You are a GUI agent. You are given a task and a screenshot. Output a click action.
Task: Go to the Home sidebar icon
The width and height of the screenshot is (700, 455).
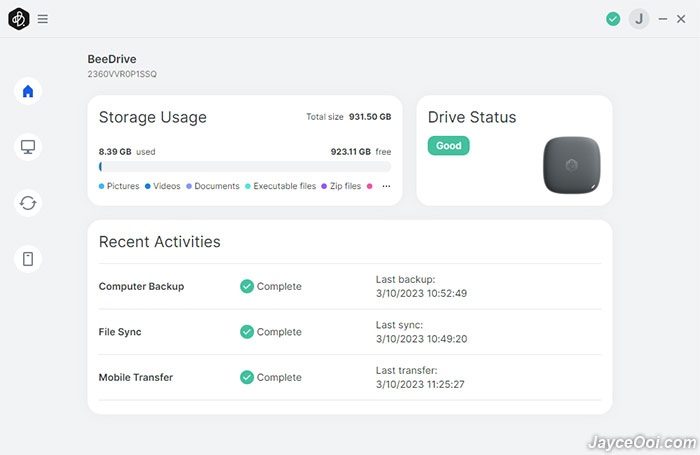pyautogui.click(x=28, y=91)
